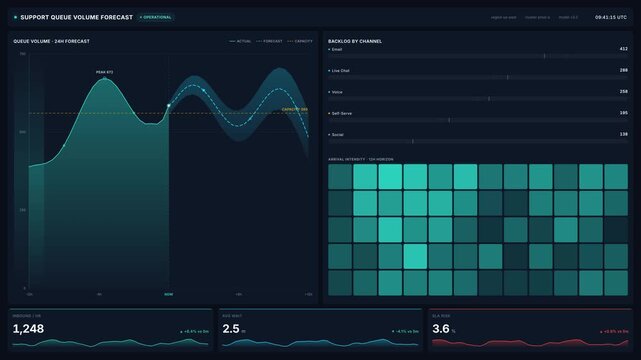Select the Self-Serve backlog bar
This screenshot has width=641, height=360.
click(x=477, y=120)
